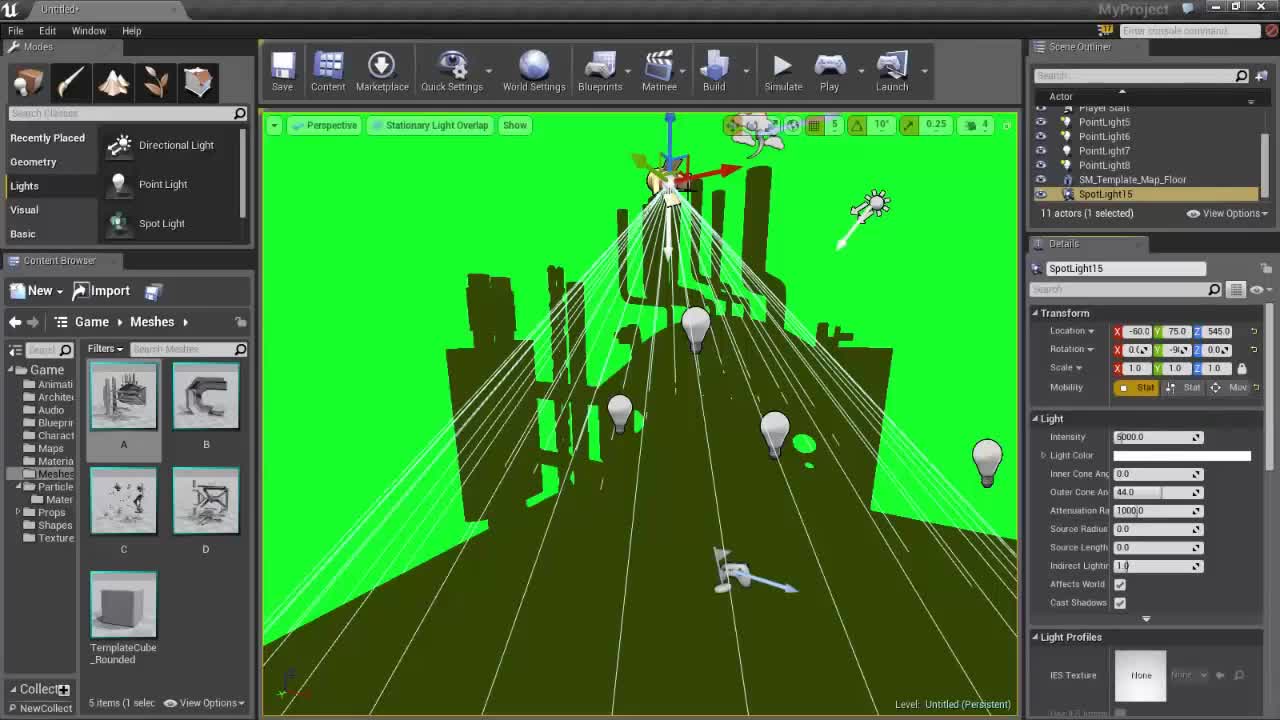The image size is (1280, 720).
Task: Toggle grid snapping in viewport toolbar
Action: (814, 125)
